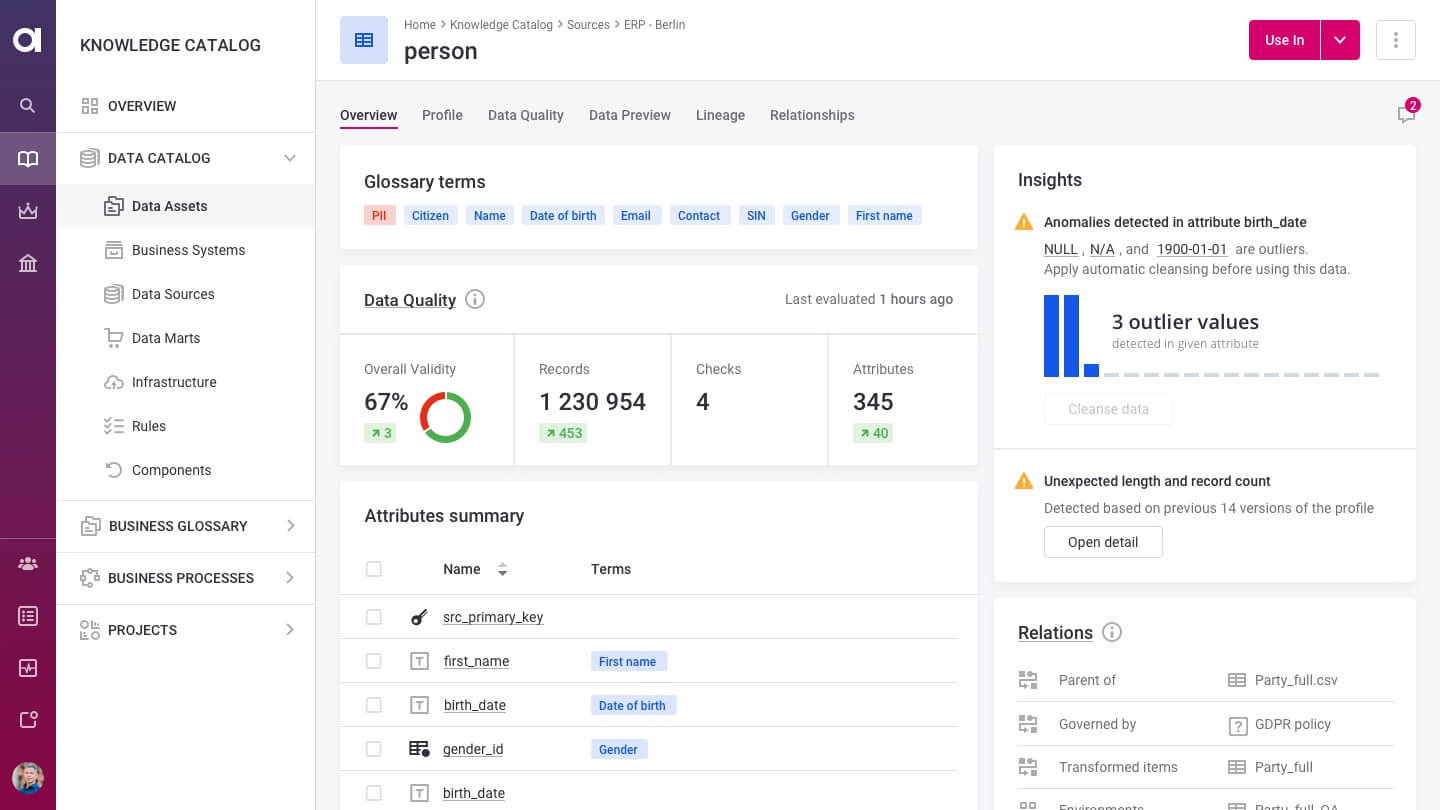Click the crown icon in sidebar
This screenshot has width=1440, height=810.
pyautogui.click(x=28, y=211)
